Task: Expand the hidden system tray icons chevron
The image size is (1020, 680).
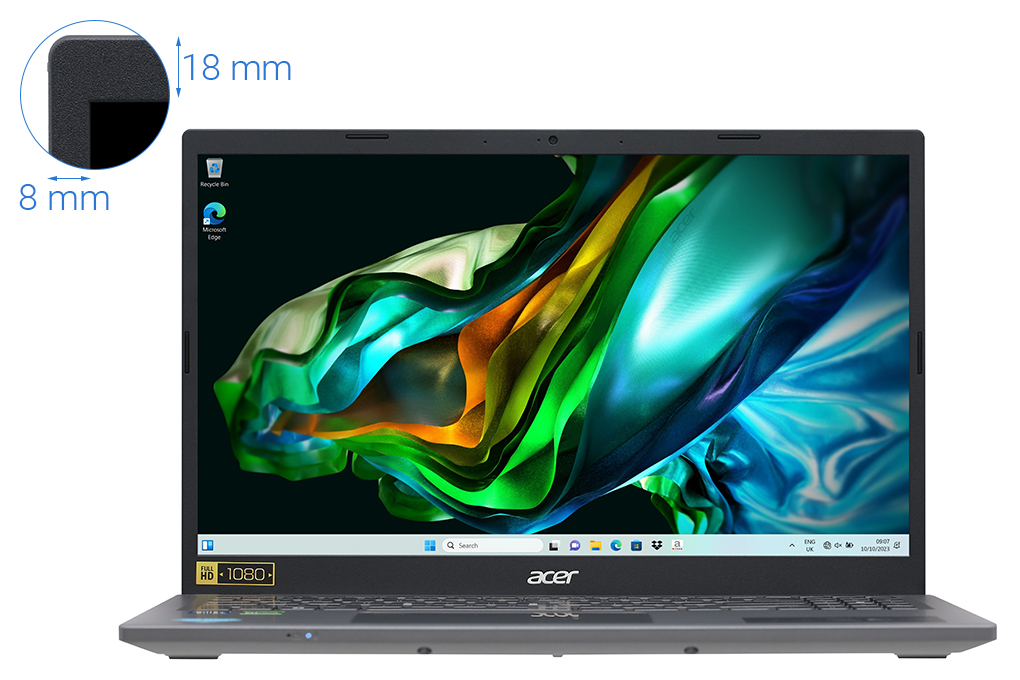Action: pos(792,545)
